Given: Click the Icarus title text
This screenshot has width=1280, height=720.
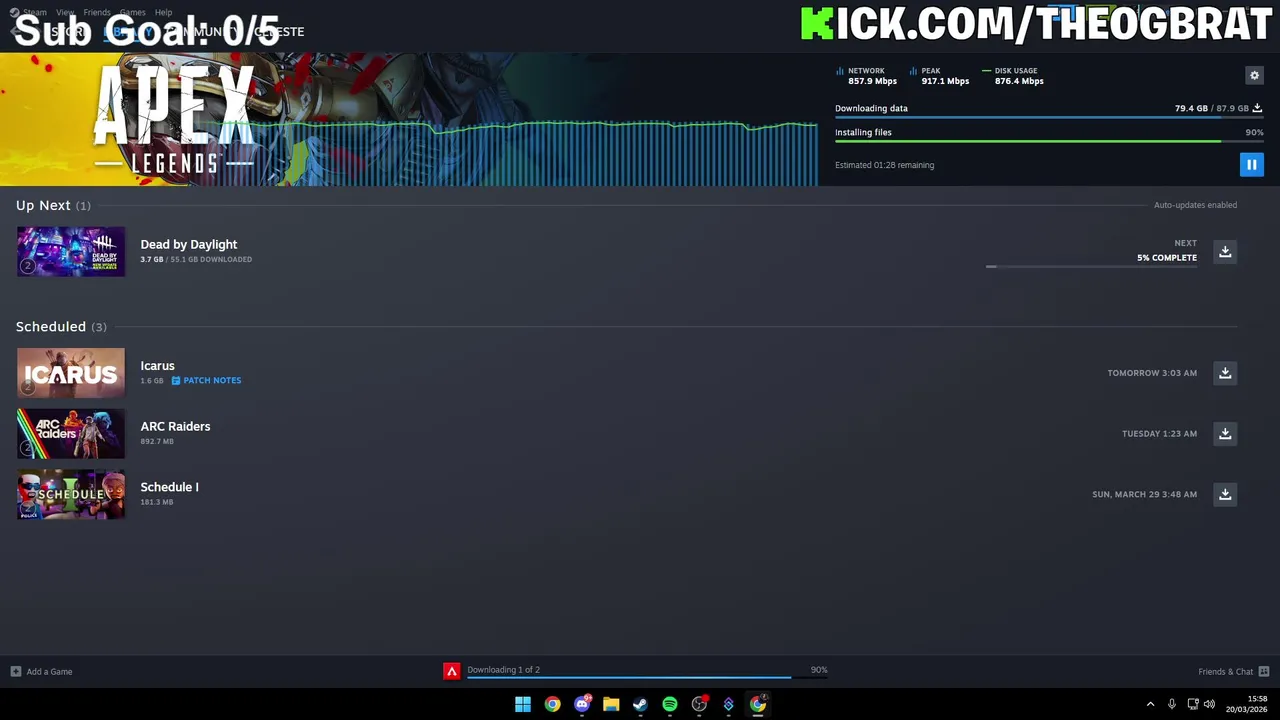Looking at the screenshot, I should [x=158, y=366].
